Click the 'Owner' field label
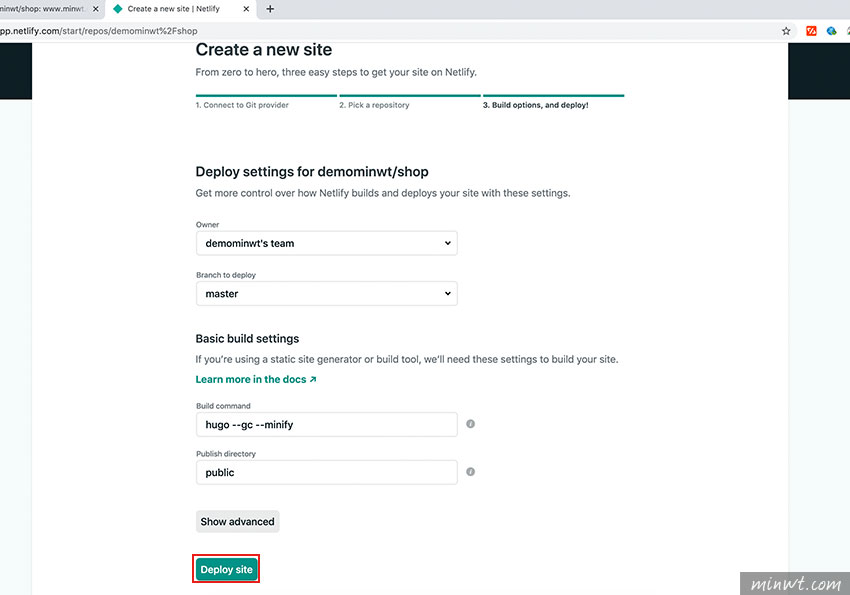 coord(208,224)
